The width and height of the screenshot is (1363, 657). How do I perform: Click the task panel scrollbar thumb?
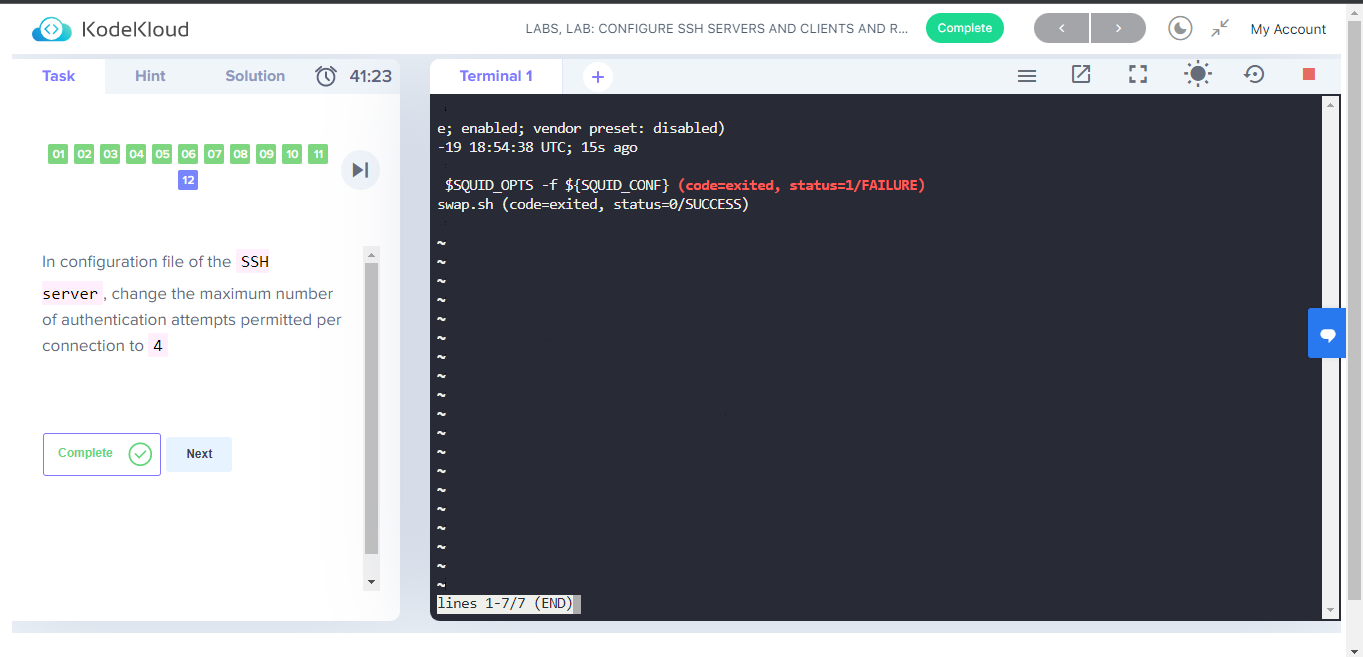(372, 408)
